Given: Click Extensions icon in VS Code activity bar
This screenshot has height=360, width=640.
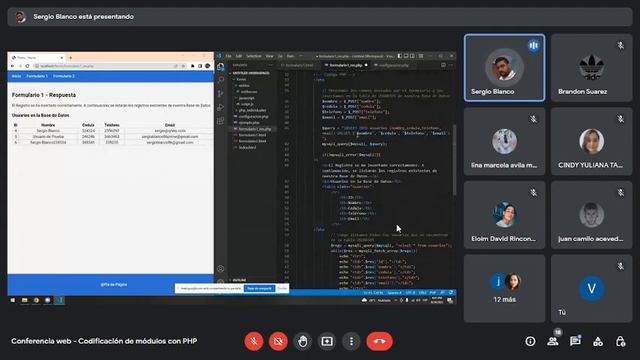Looking at the screenshot, I should pos(221,121).
